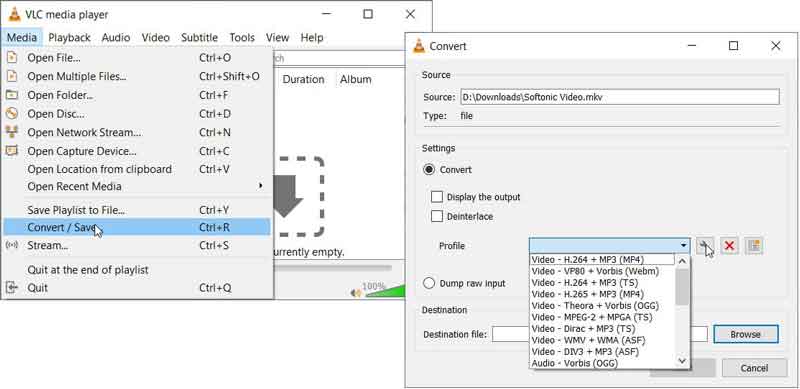Image resolution: width=800 pixels, height=389 pixels.
Task: Click the Browse button
Action: (745, 334)
